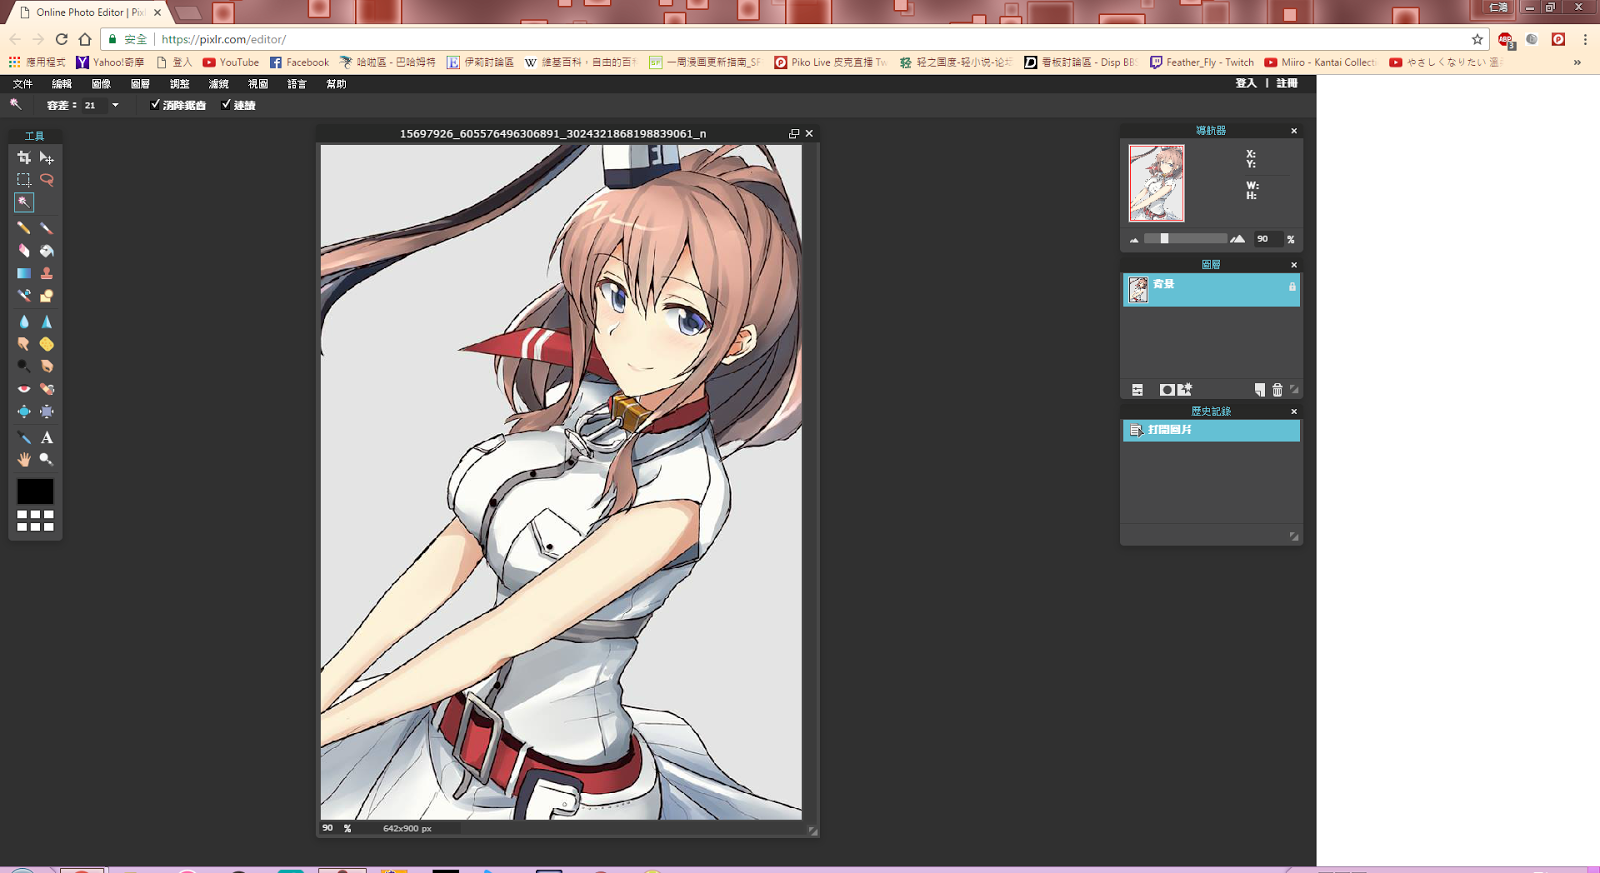
Task: Click the tolerance value field showing 21
Action: pos(94,105)
